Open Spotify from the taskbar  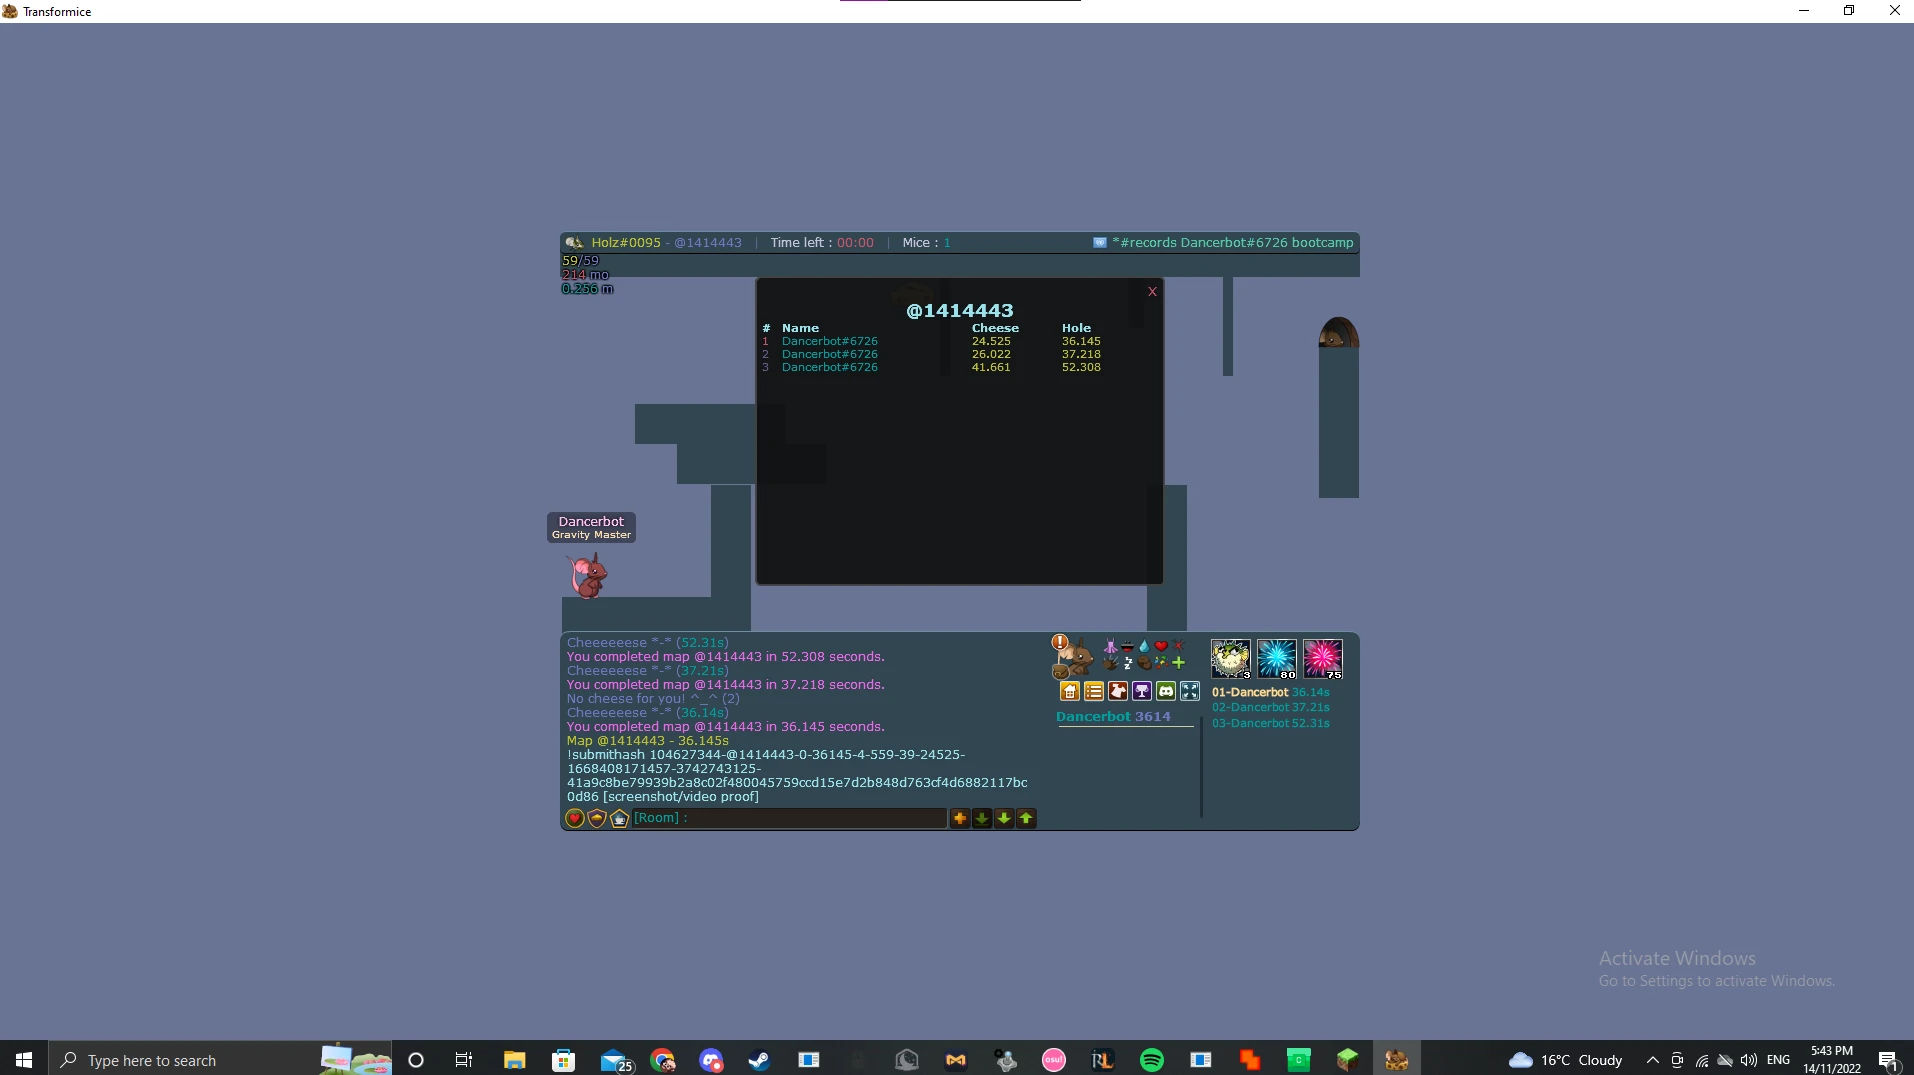[1152, 1059]
